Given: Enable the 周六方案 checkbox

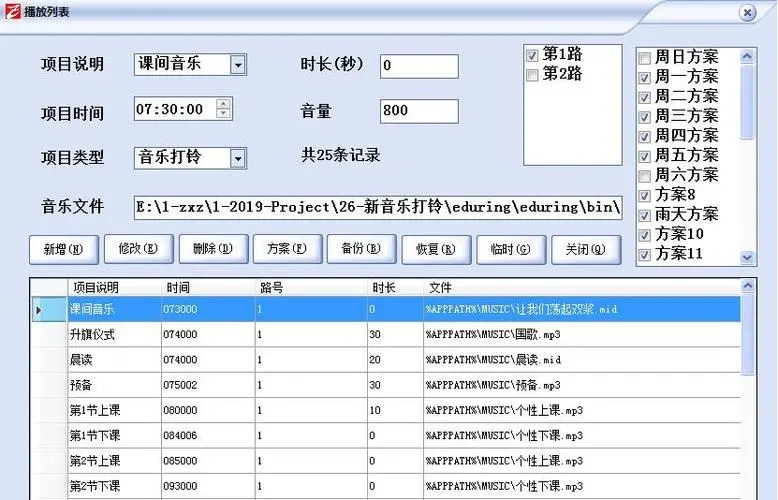Looking at the screenshot, I should tap(645, 176).
